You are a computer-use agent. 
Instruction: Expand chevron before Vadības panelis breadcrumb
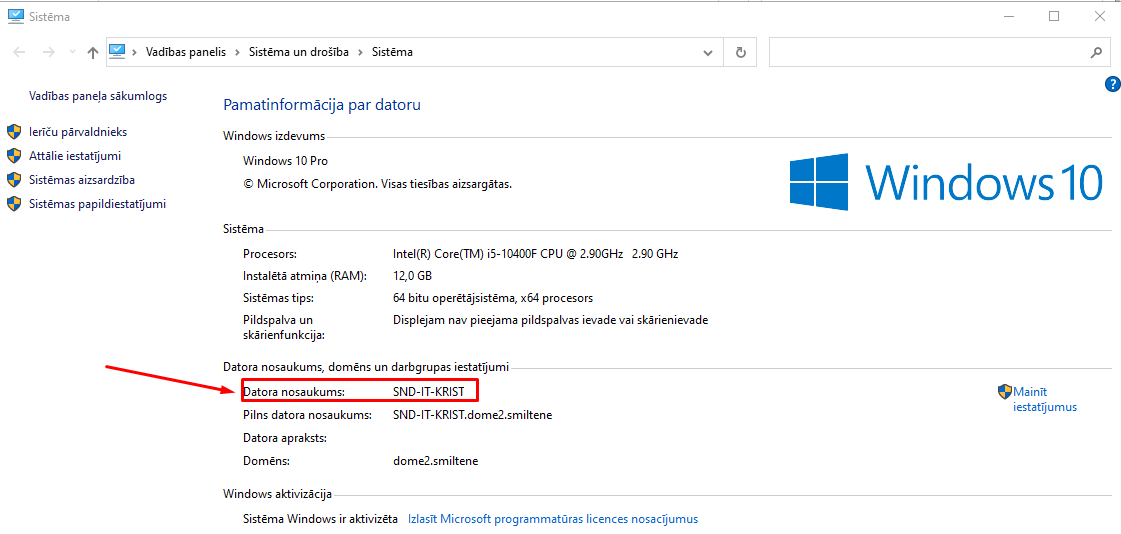[134, 52]
